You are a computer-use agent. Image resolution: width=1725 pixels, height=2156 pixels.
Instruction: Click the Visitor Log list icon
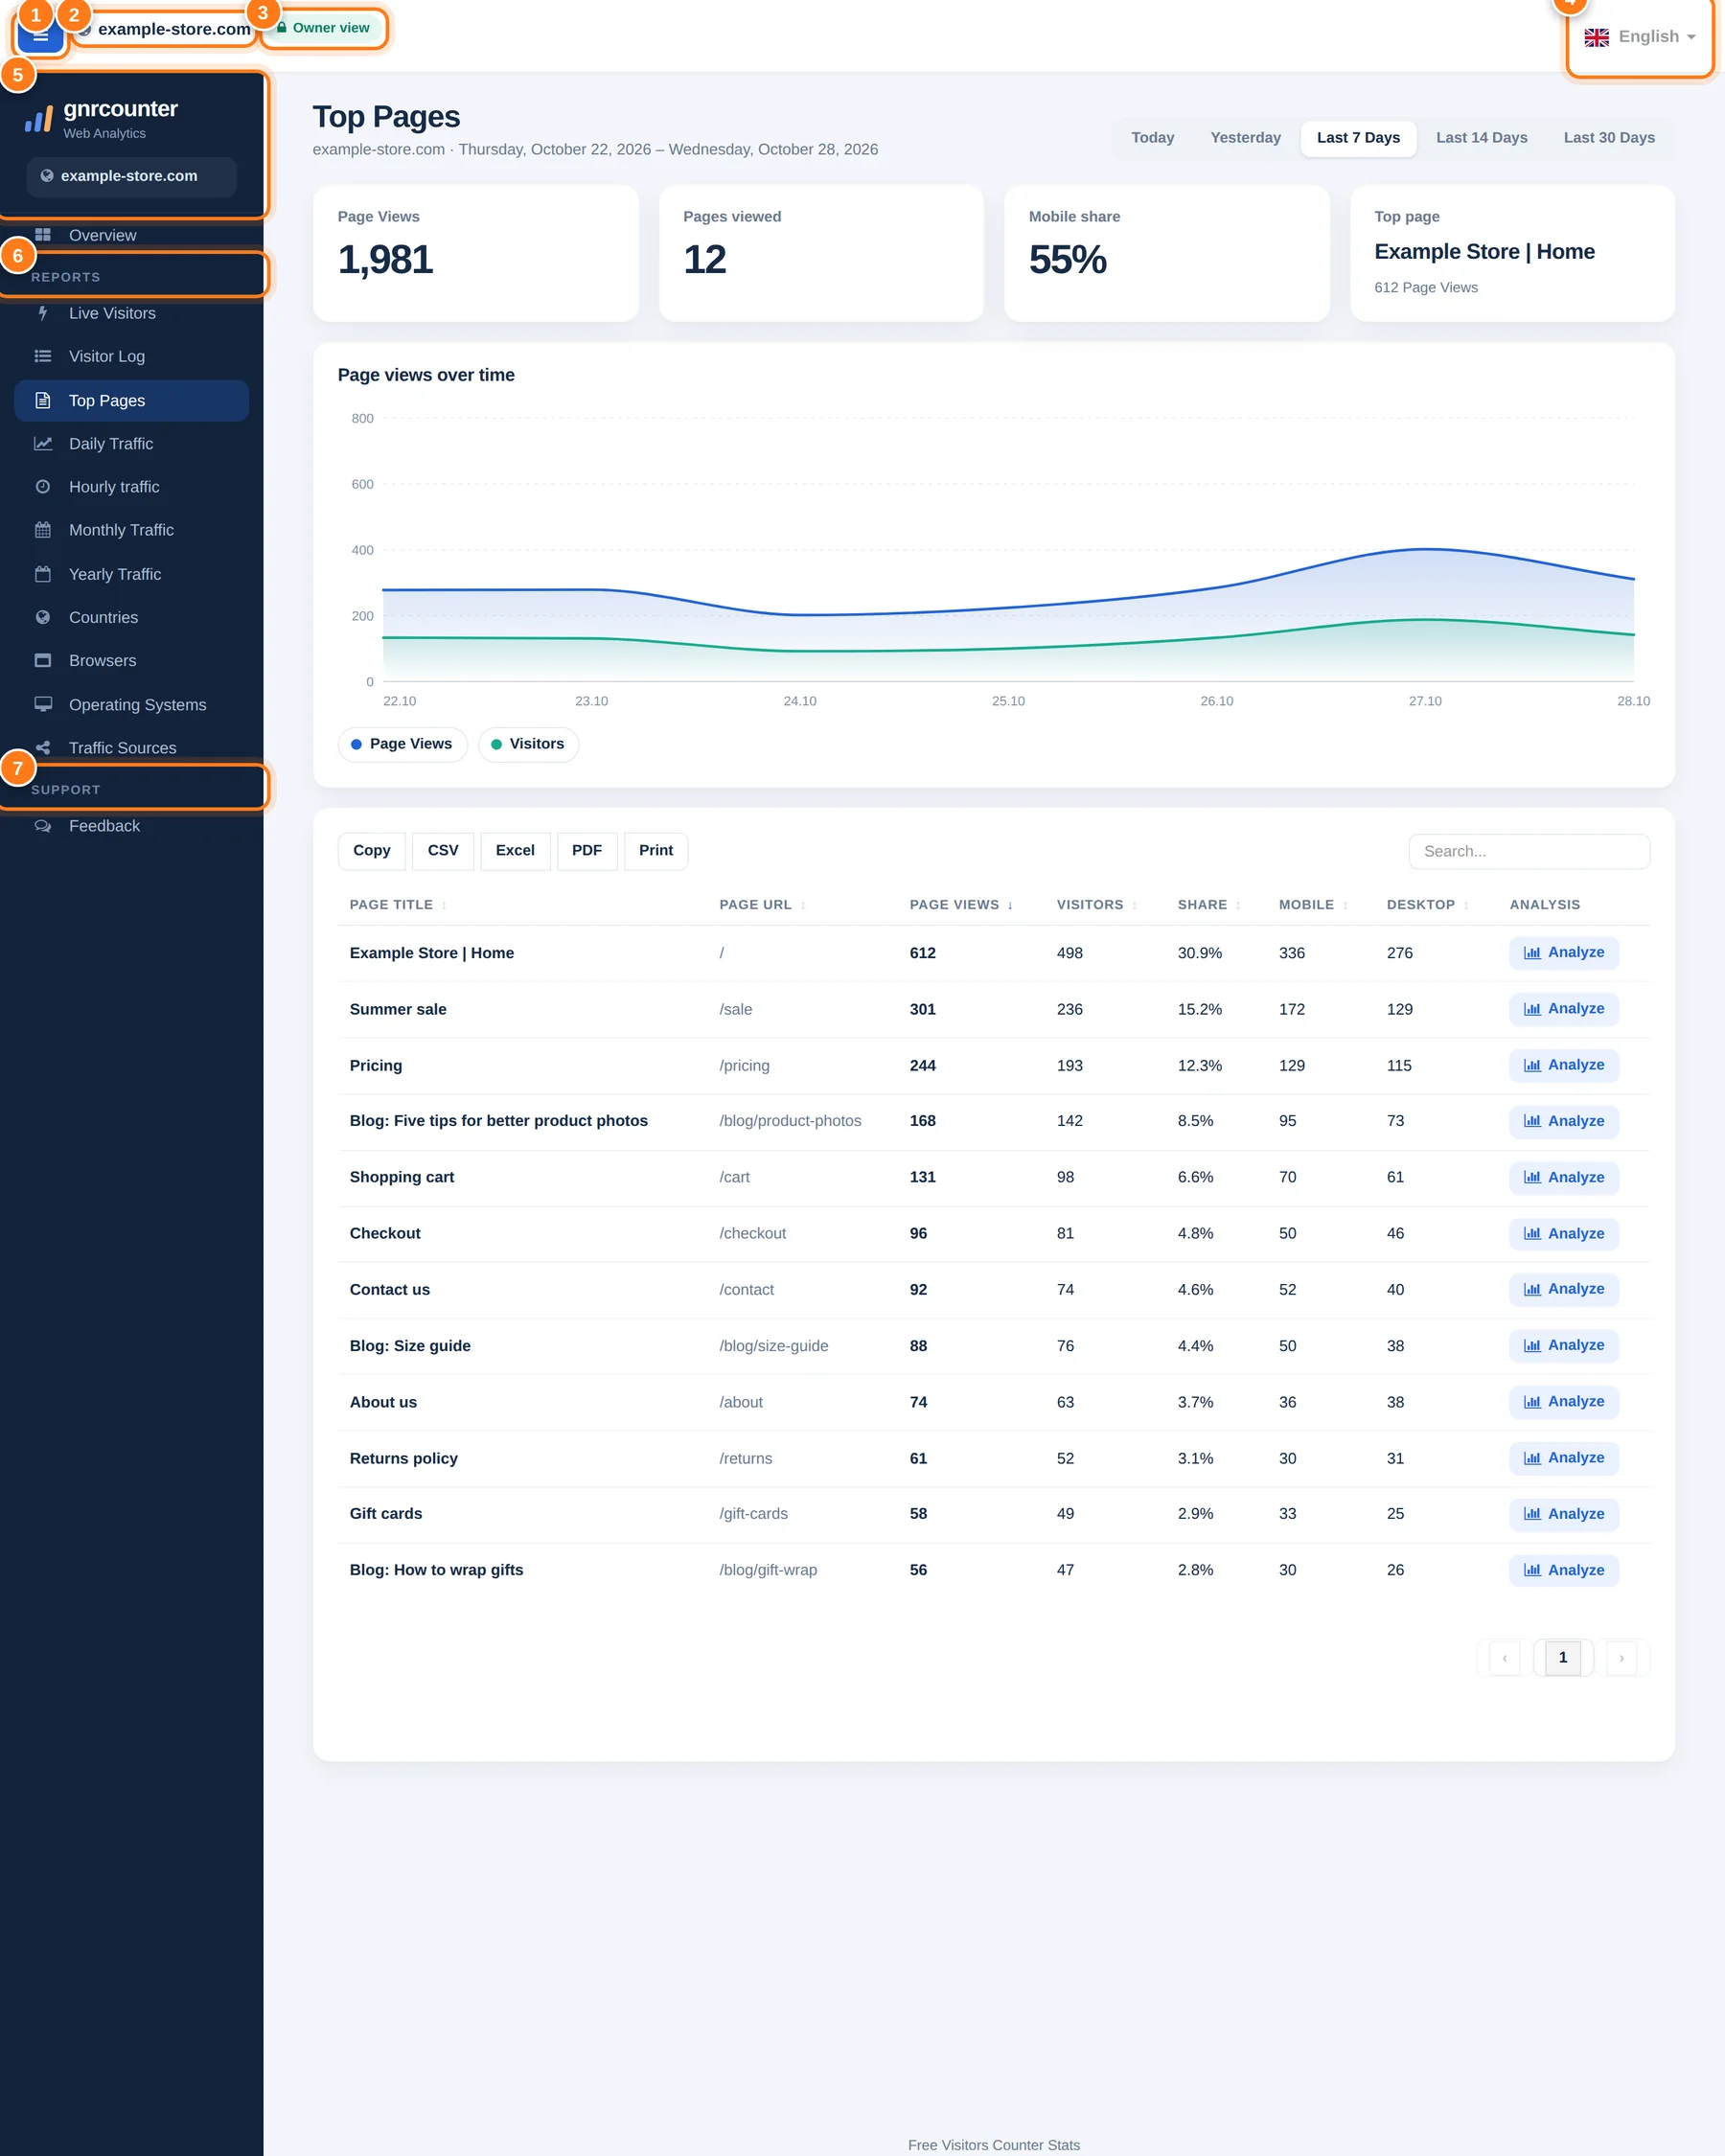point(43,356)
